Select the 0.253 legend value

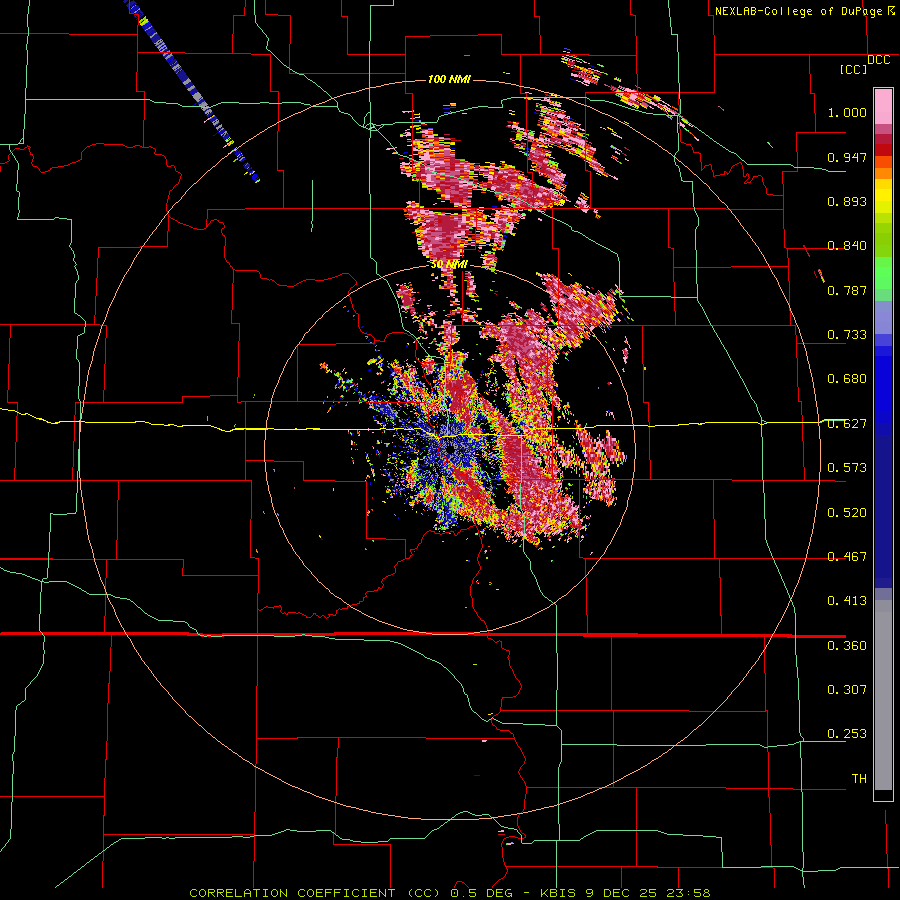(847, 734)
